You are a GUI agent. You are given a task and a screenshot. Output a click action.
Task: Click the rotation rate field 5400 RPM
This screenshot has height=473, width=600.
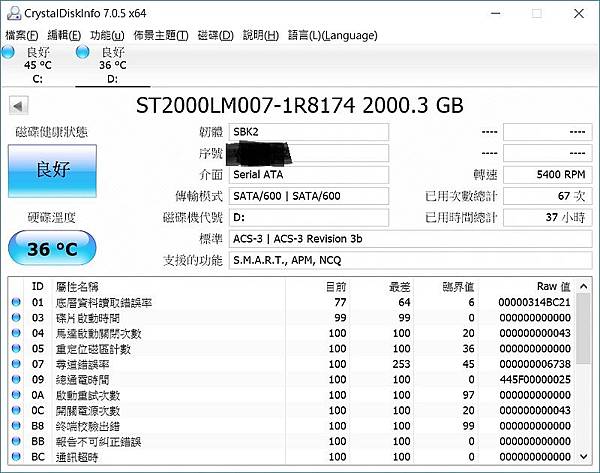point(548,175)
